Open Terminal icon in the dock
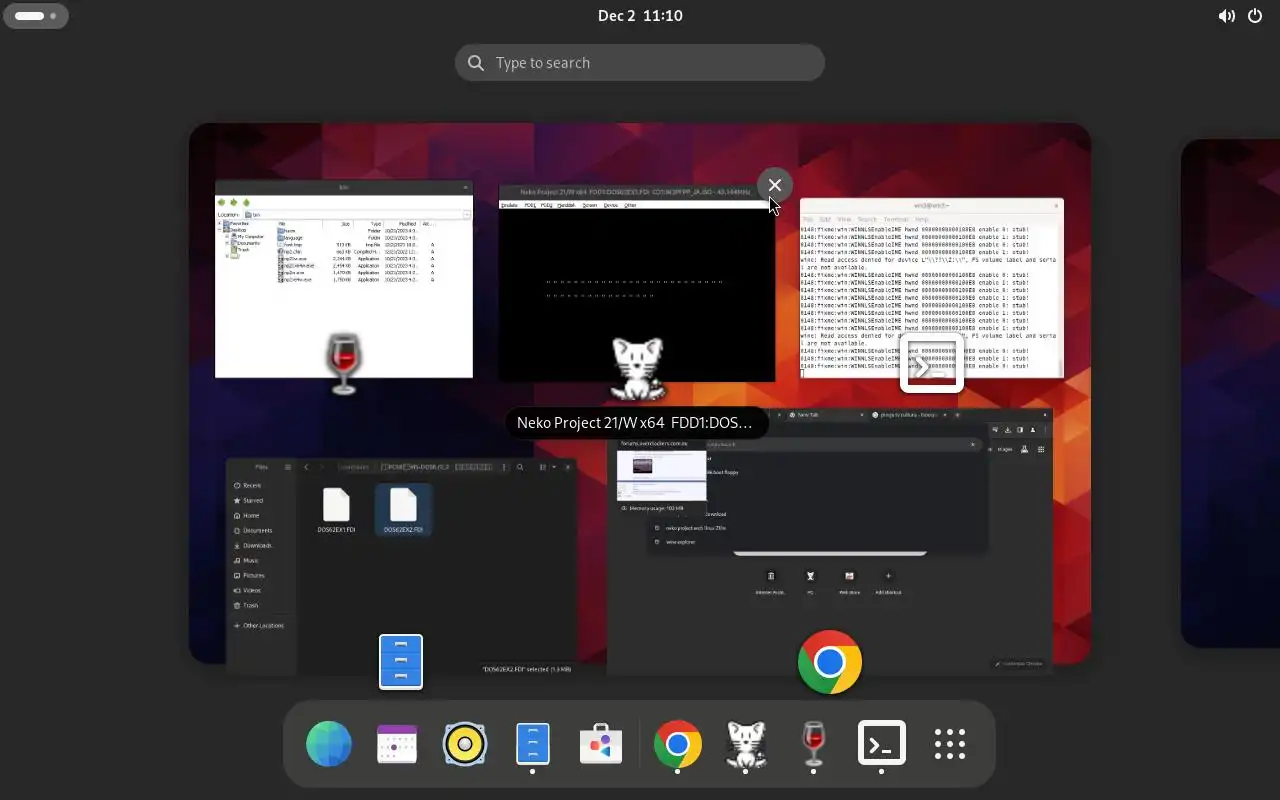 (x=881, y=744)
